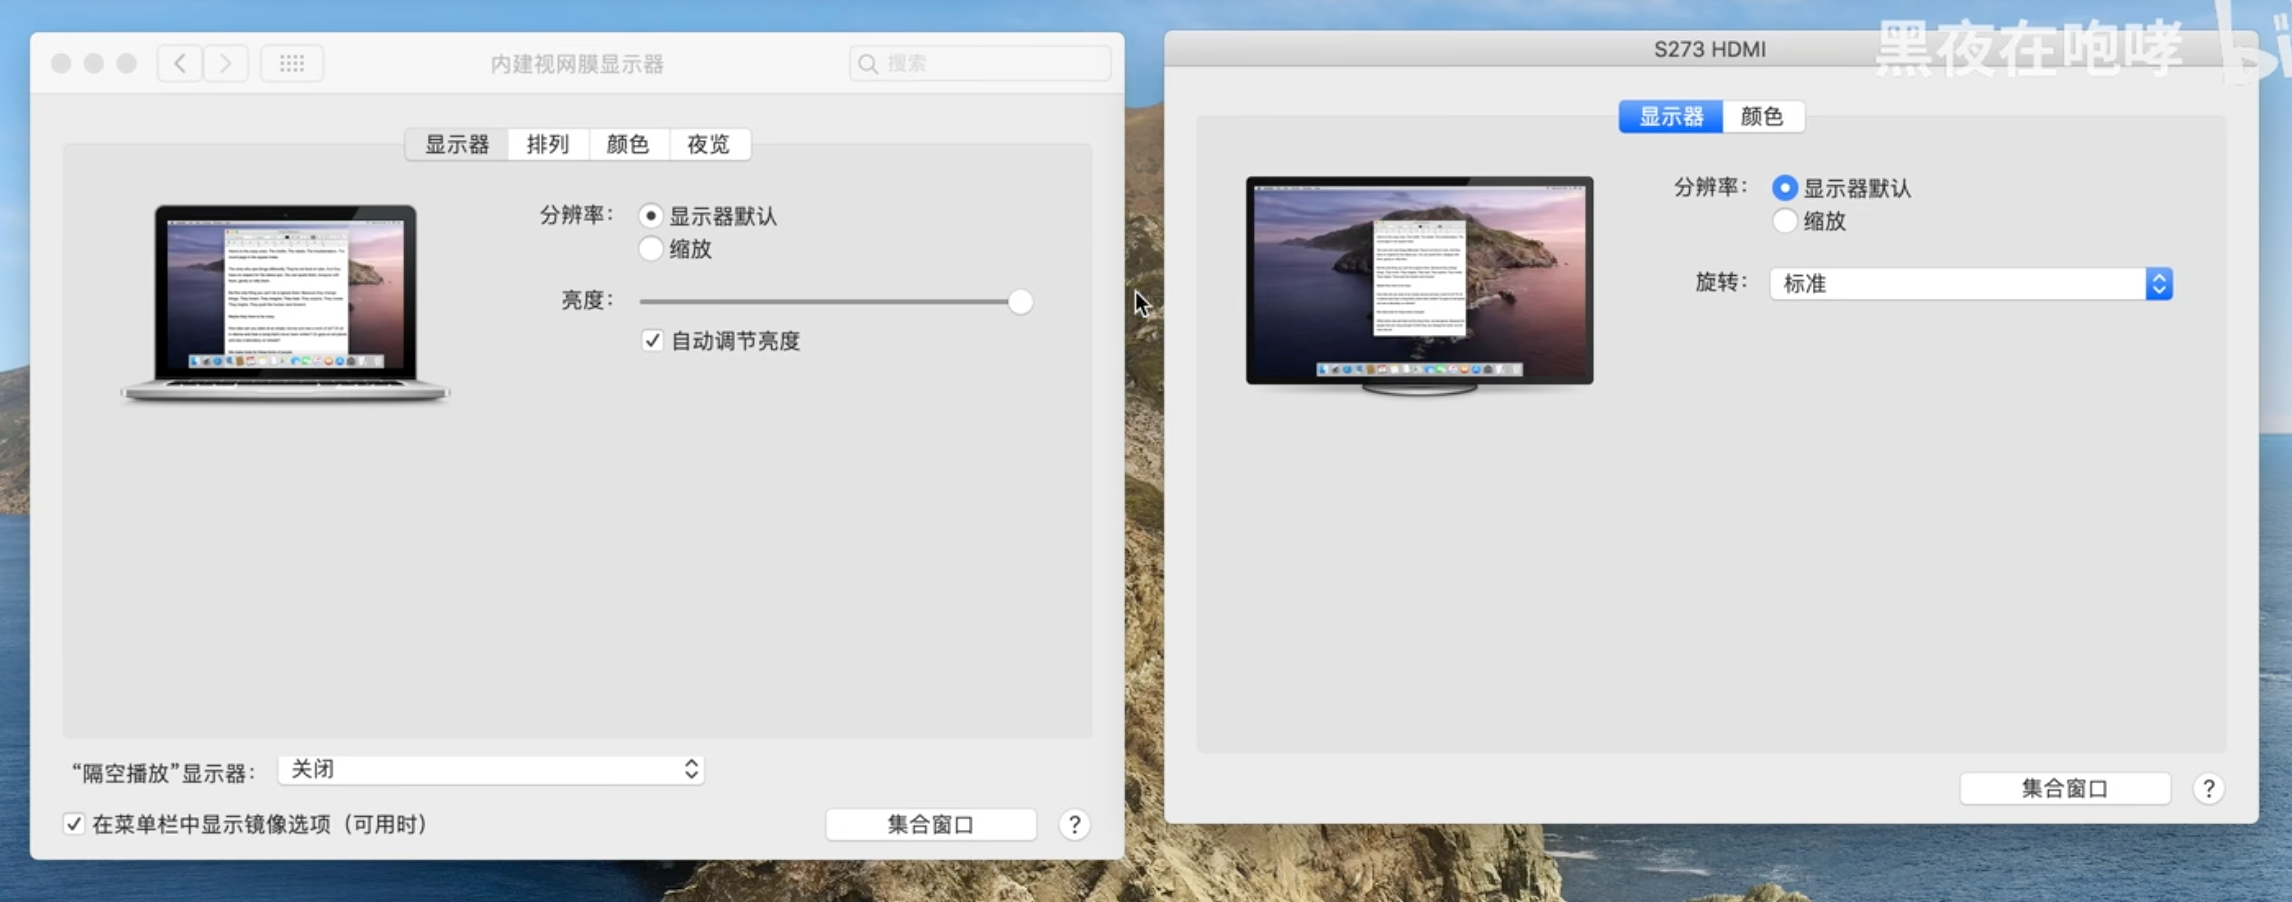
Task: Click 集合窗口 in the built-in display window
Action: [x=930, y=824]
